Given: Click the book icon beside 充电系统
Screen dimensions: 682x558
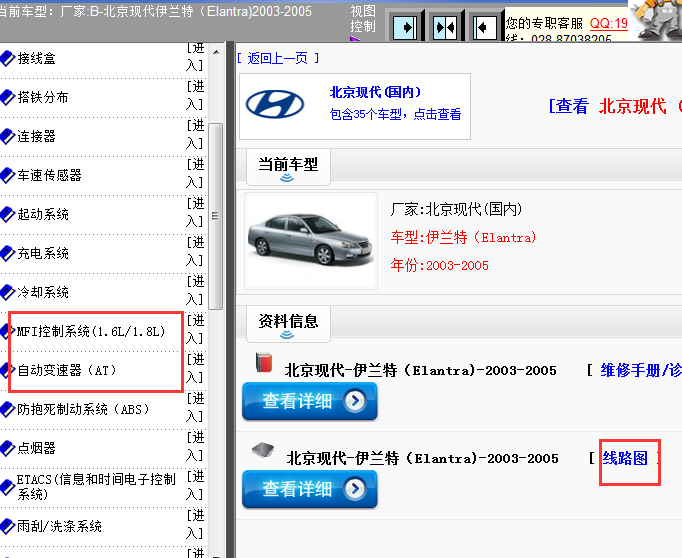Looking at the screenshot, I should (x=7, y=253).
